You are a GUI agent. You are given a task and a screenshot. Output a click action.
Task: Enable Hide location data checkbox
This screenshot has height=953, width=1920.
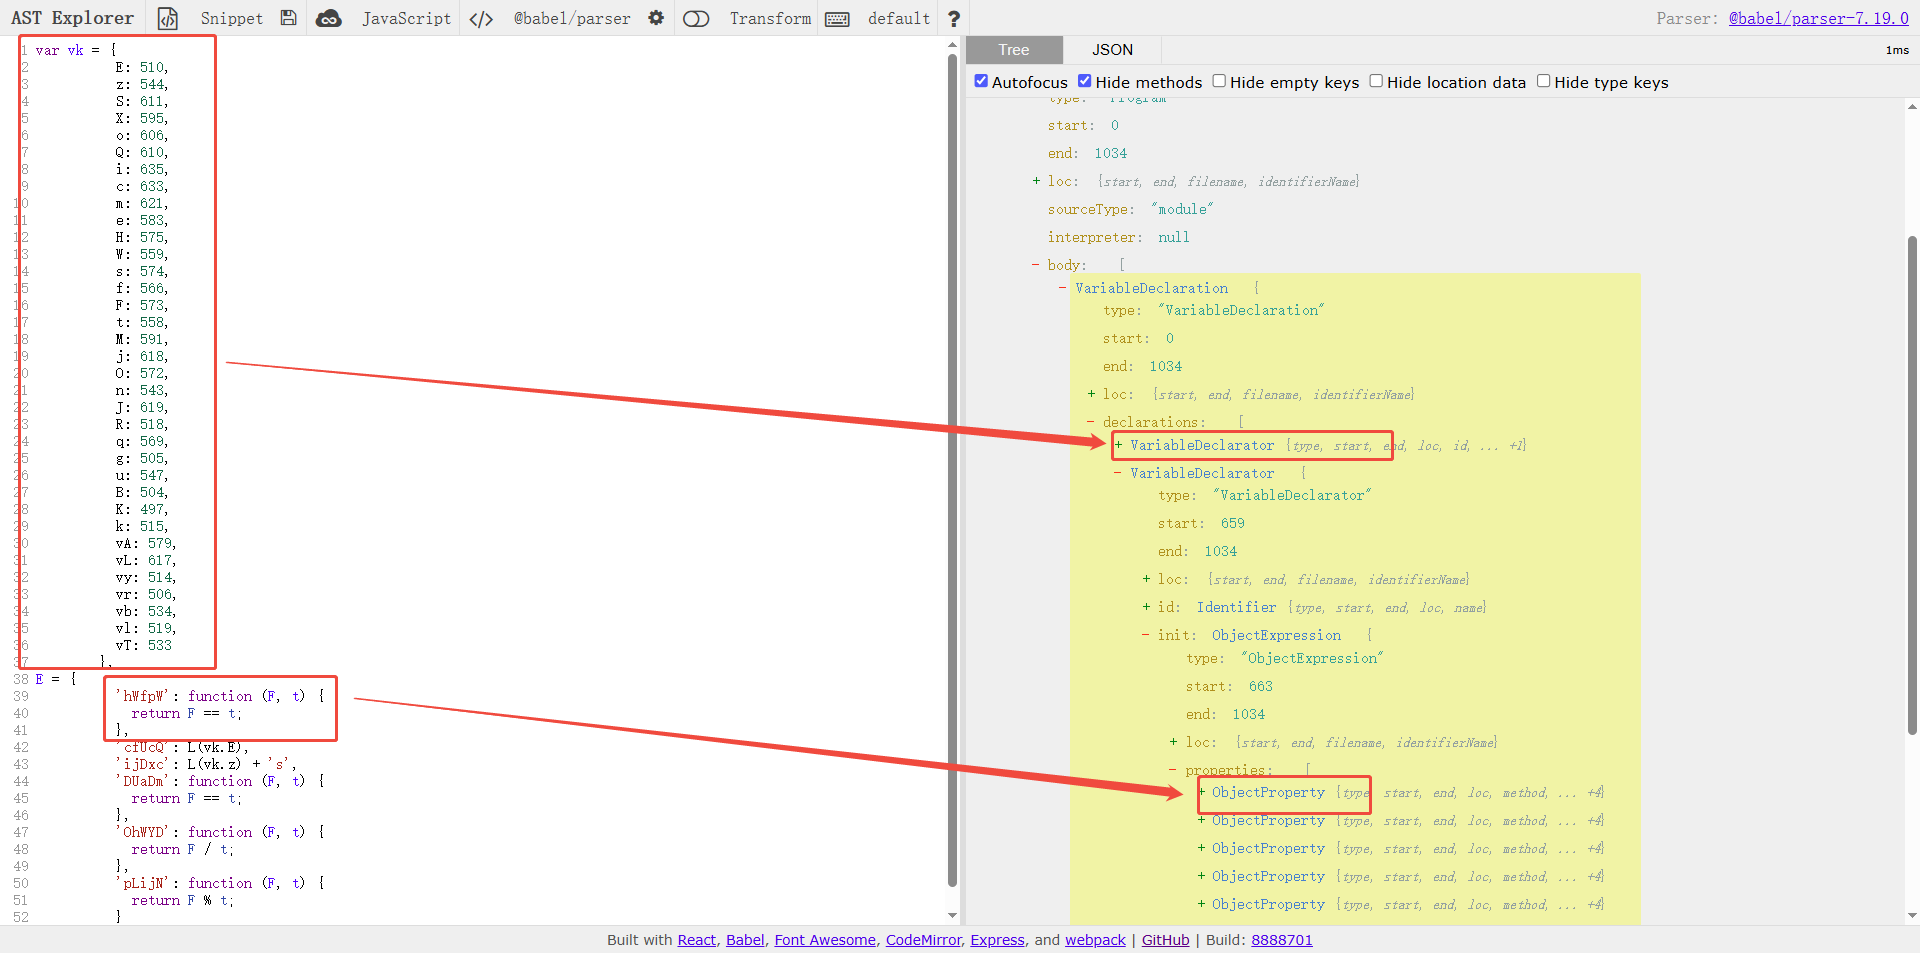[1376, 81]
